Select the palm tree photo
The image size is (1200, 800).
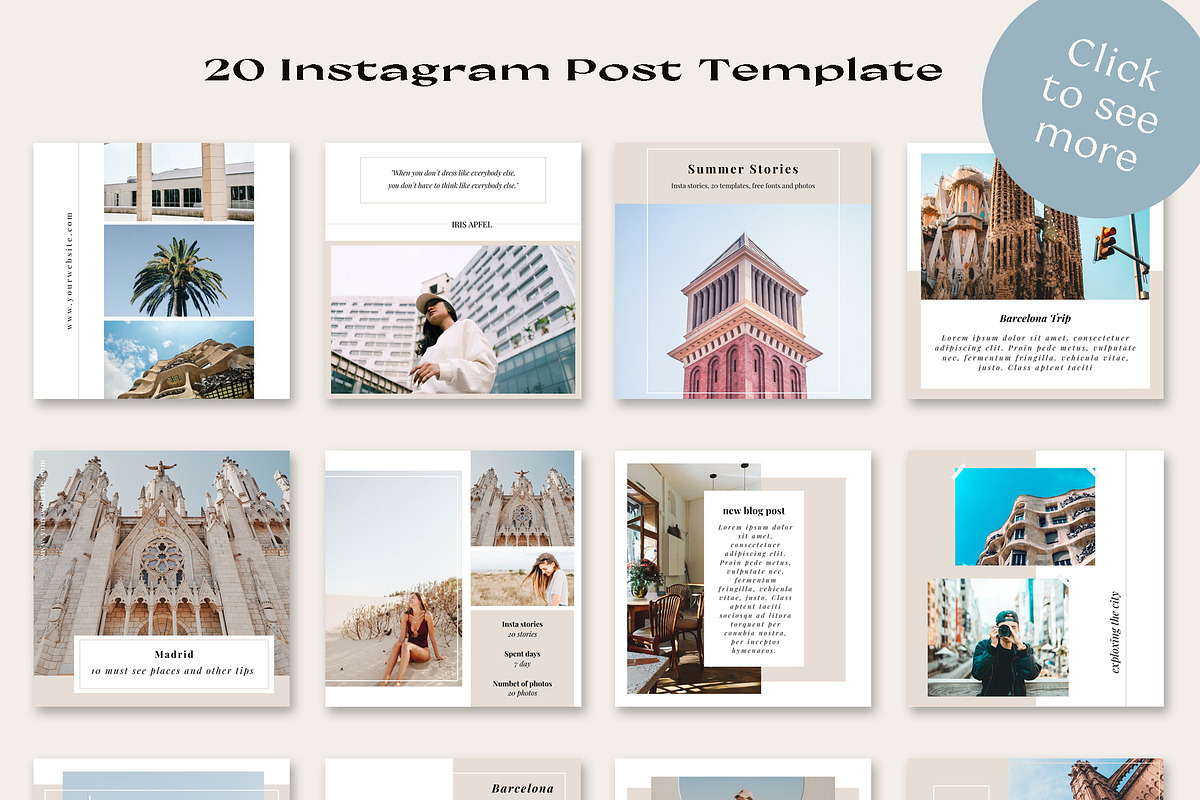(179, 271)
